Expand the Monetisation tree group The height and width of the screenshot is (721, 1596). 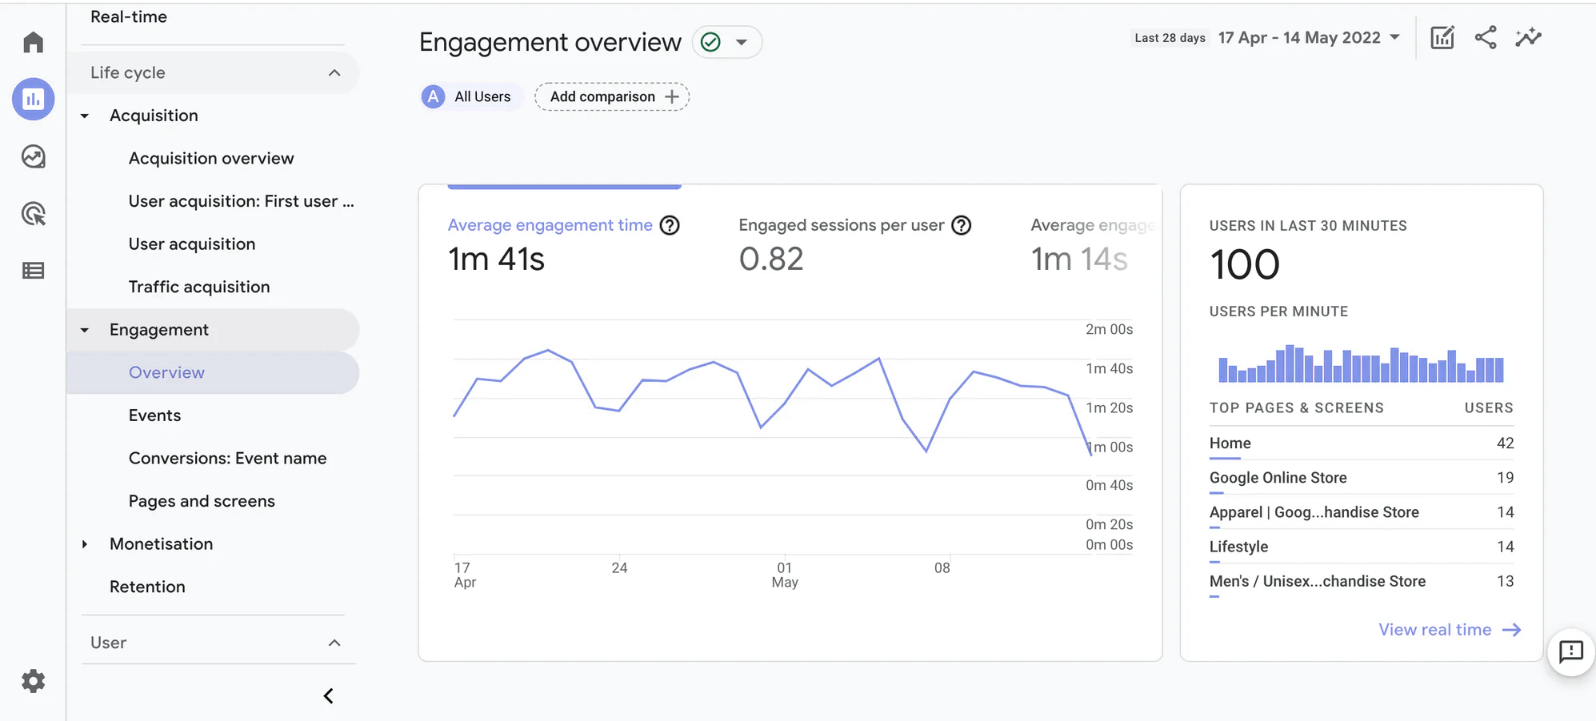(x=85, y=544)
